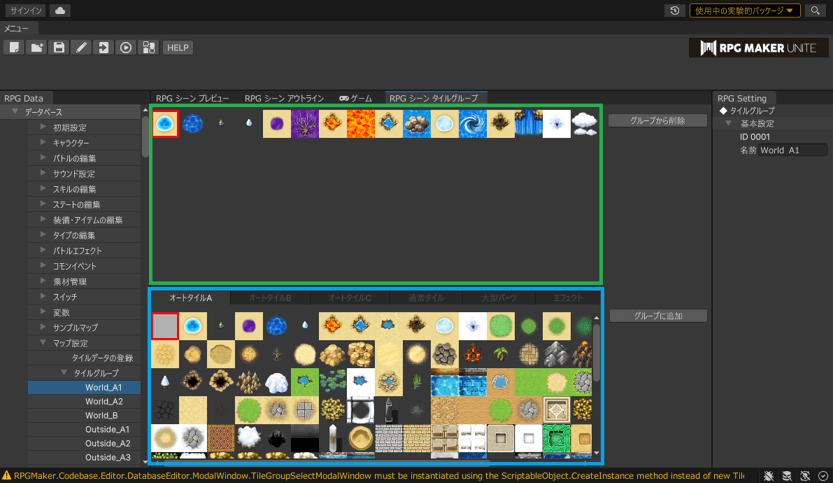Click the bug debugger icon in status bar
Viewport: 833px width, 483px height.
click(x=770, y=476)
